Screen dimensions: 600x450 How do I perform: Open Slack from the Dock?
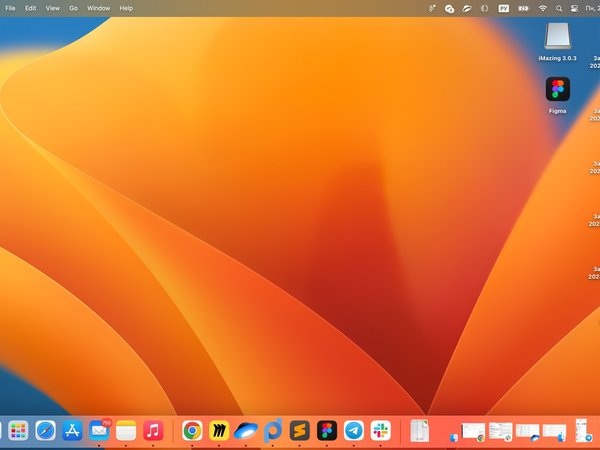(x=381, y=431)
